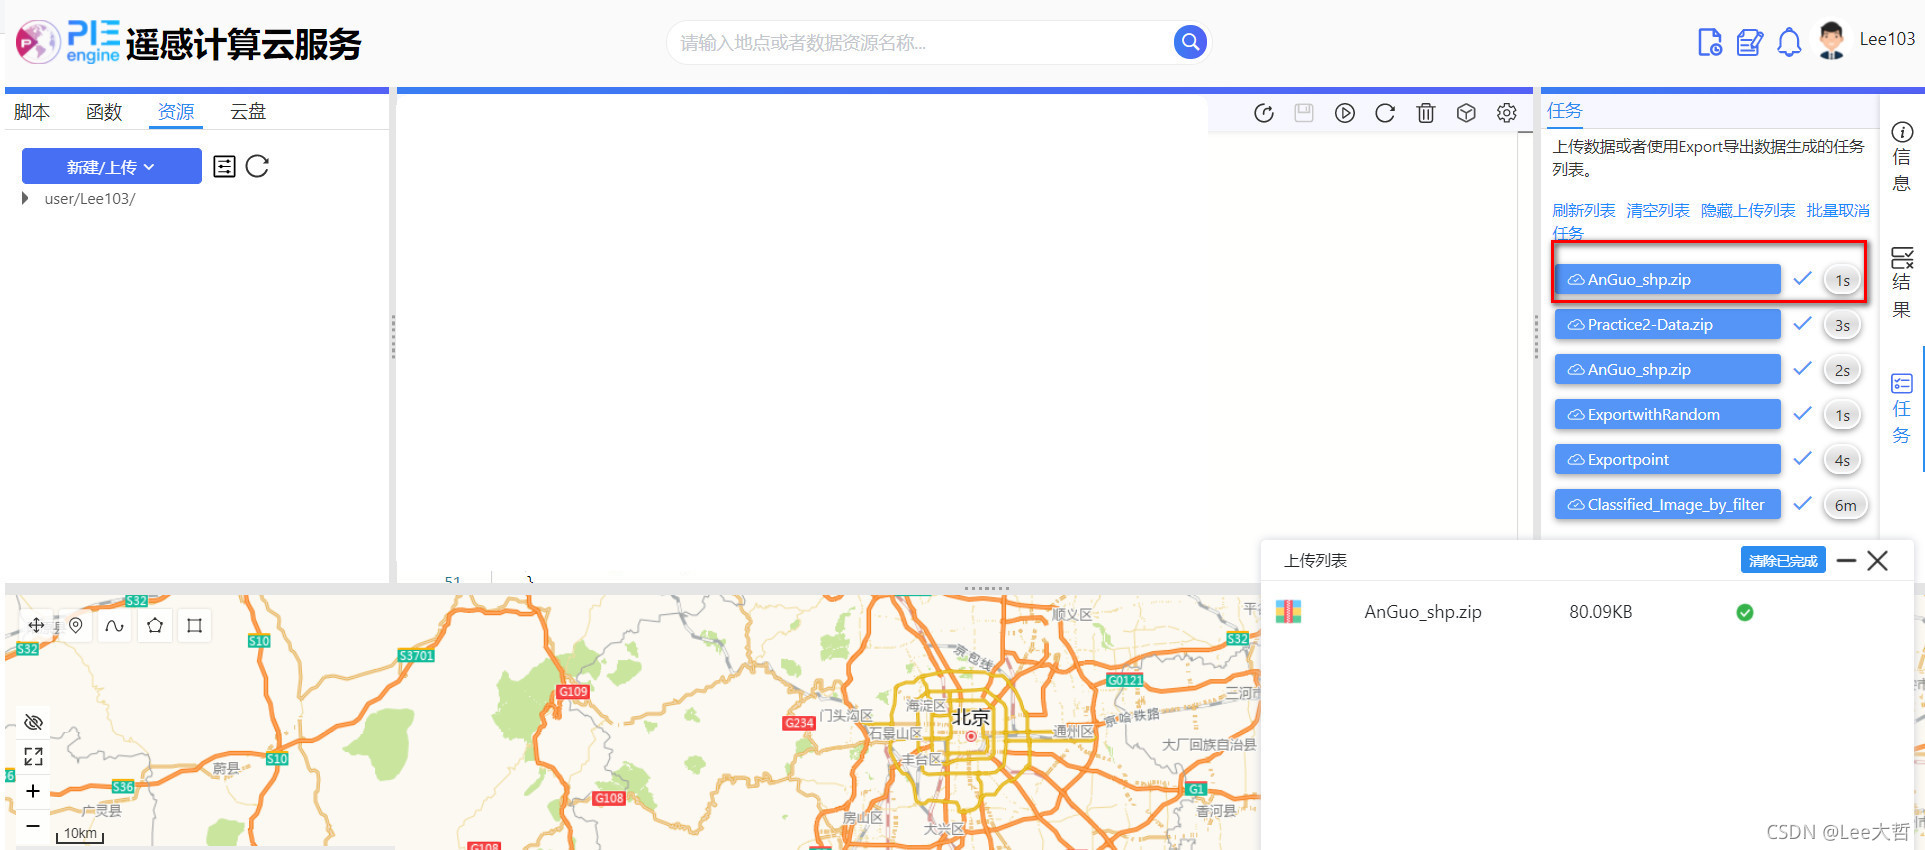The height and width of the screenshot is (850, 1925).
Task: Select the Classified_Image_by_filter task
Action: (x=1668, y=504)
